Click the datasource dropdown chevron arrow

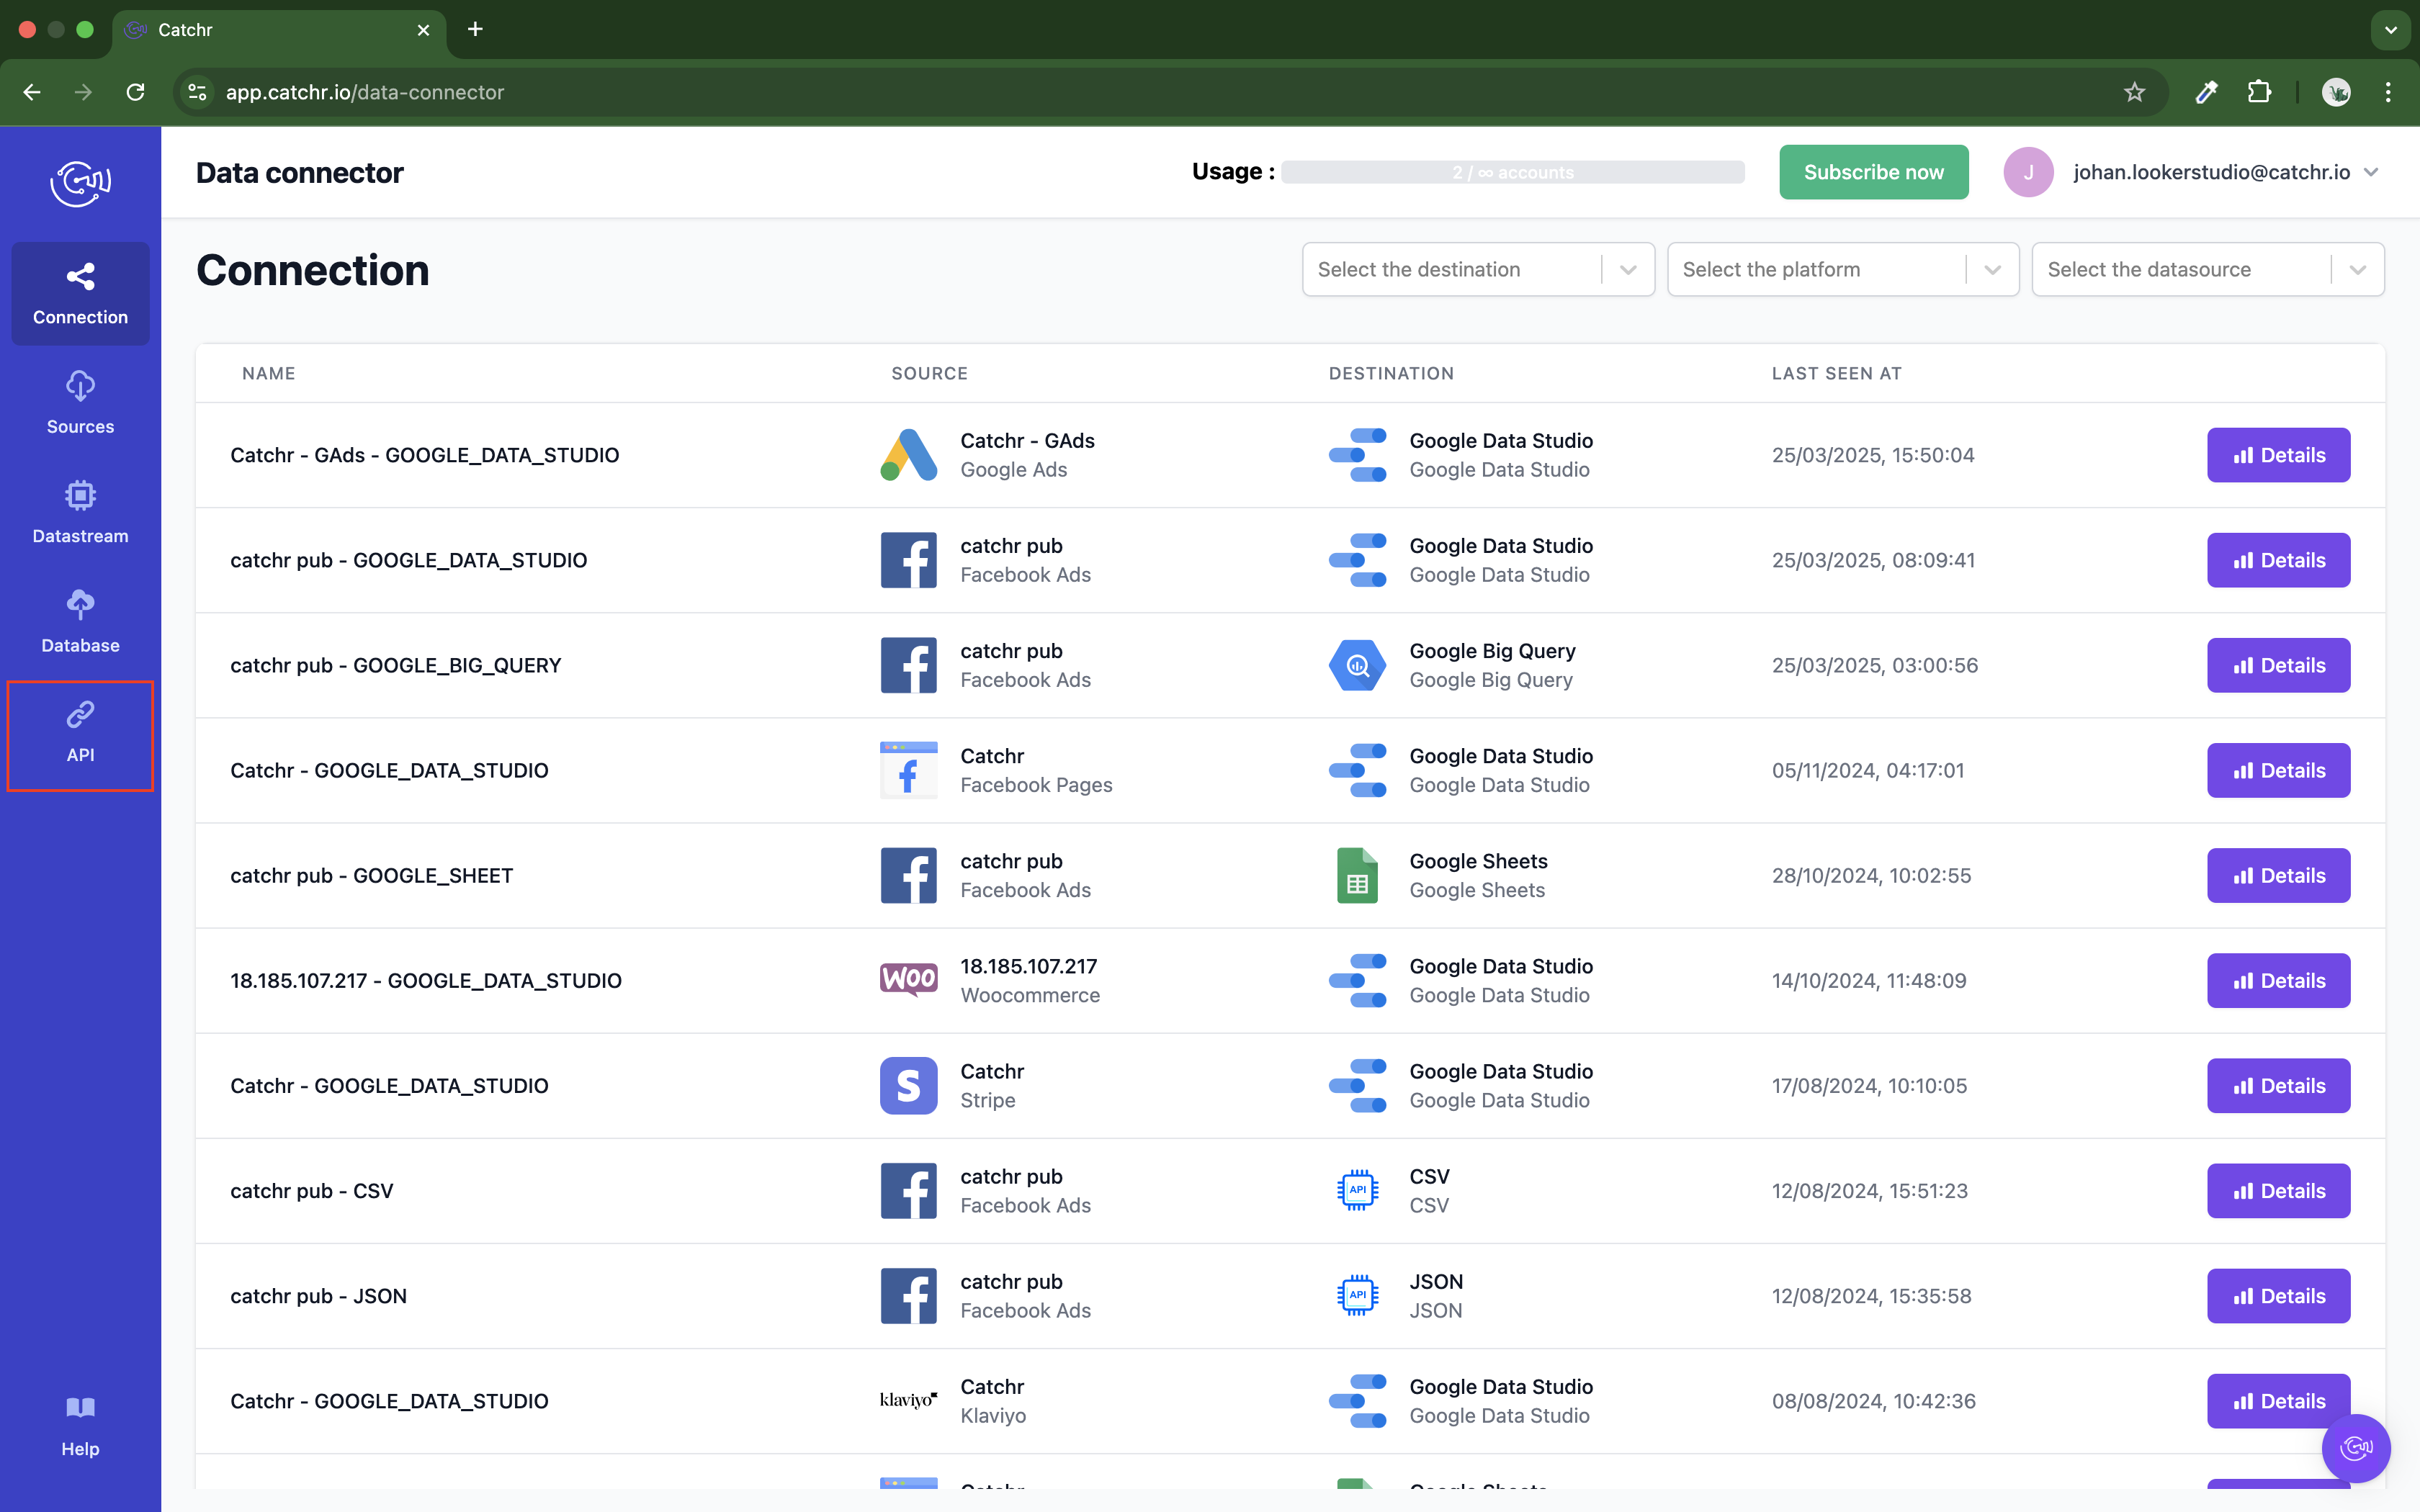[2358, 270]
